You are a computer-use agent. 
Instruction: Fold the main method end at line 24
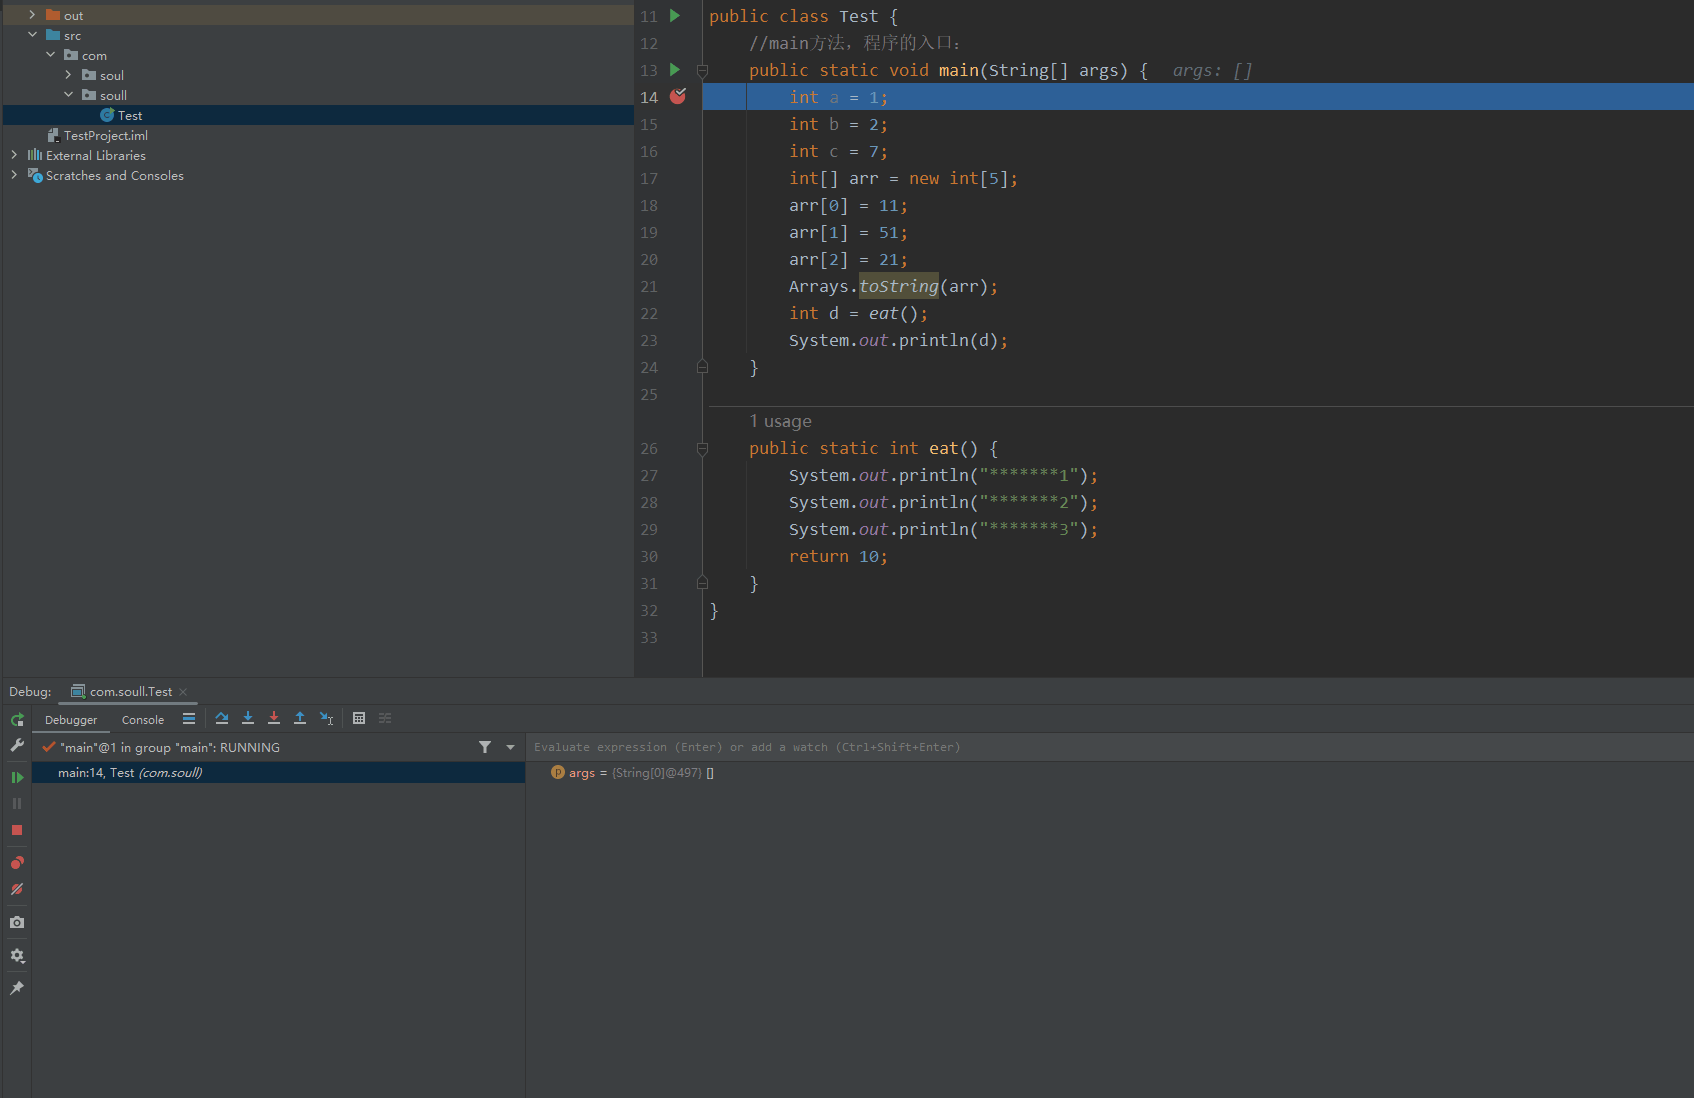[x=702, y=367]
